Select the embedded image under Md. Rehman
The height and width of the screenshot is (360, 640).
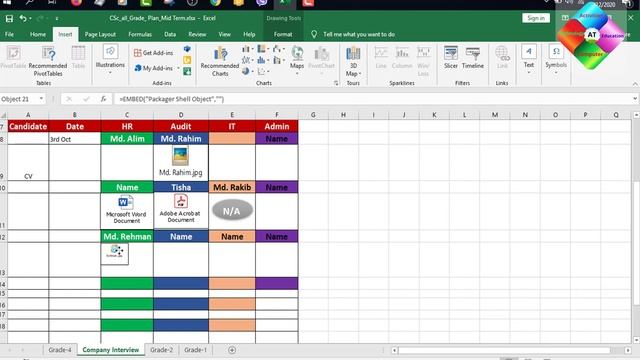pyautogui.click(x=115, y=253)
